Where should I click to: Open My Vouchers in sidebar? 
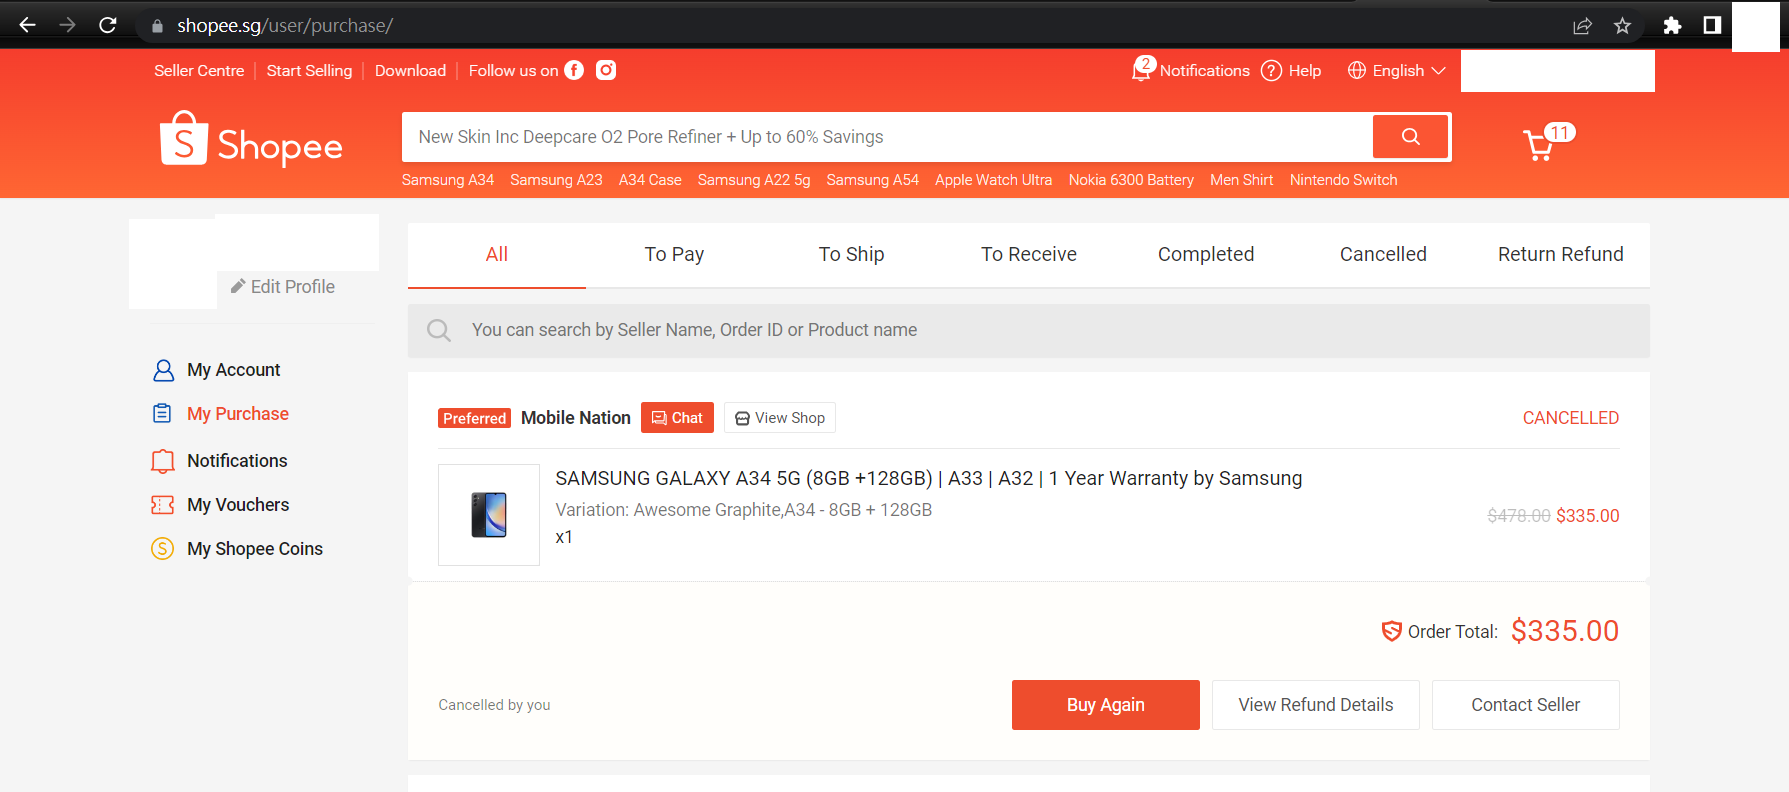coord(238,505)
